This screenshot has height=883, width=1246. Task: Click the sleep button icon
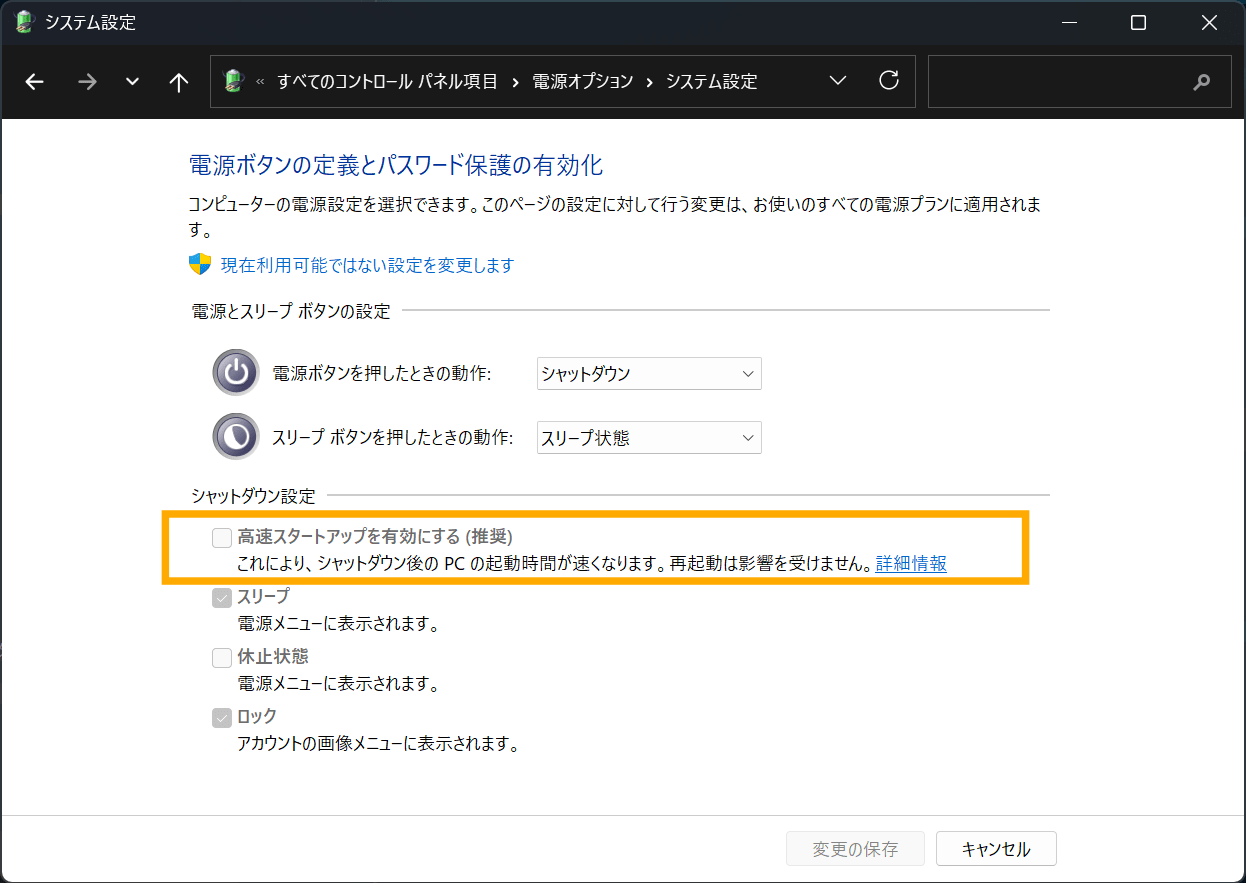coord(235,437)
